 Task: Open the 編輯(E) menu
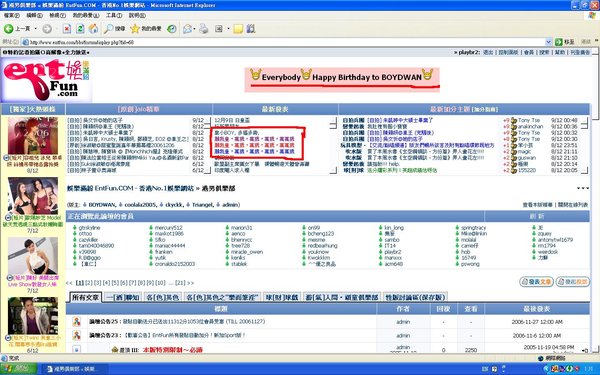click(x=34, y=15)
